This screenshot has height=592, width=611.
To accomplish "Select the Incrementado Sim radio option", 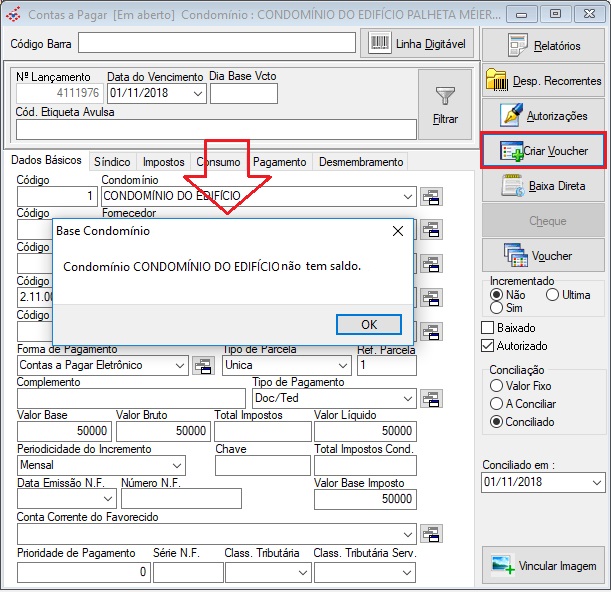I will [x=495, y=308].
